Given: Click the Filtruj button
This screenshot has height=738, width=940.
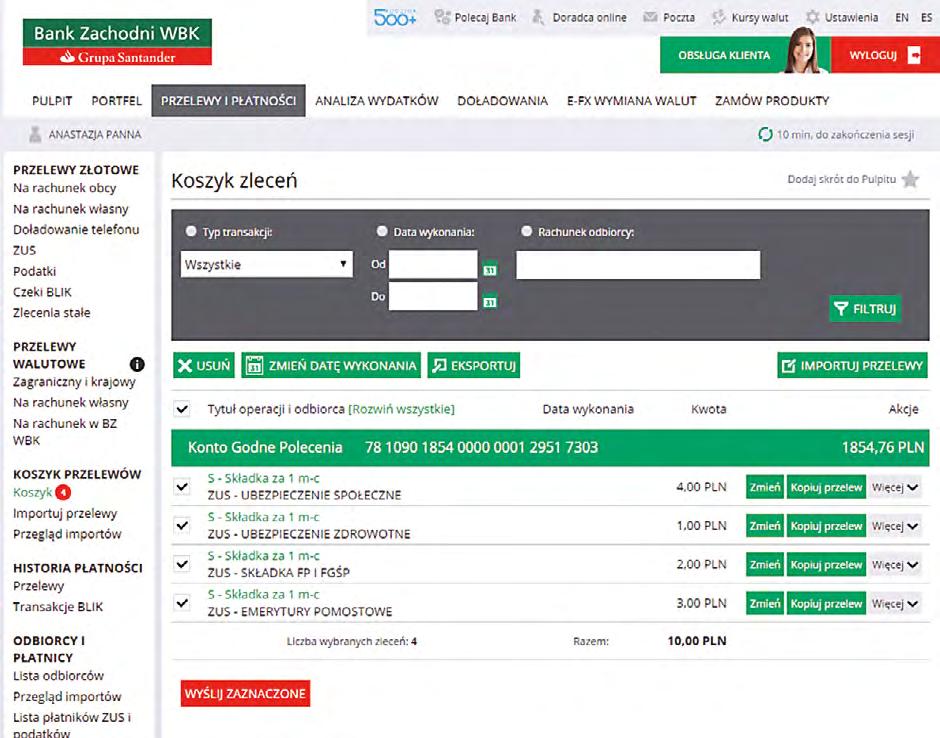Looking at the screenshot, I should click(865, 309).
